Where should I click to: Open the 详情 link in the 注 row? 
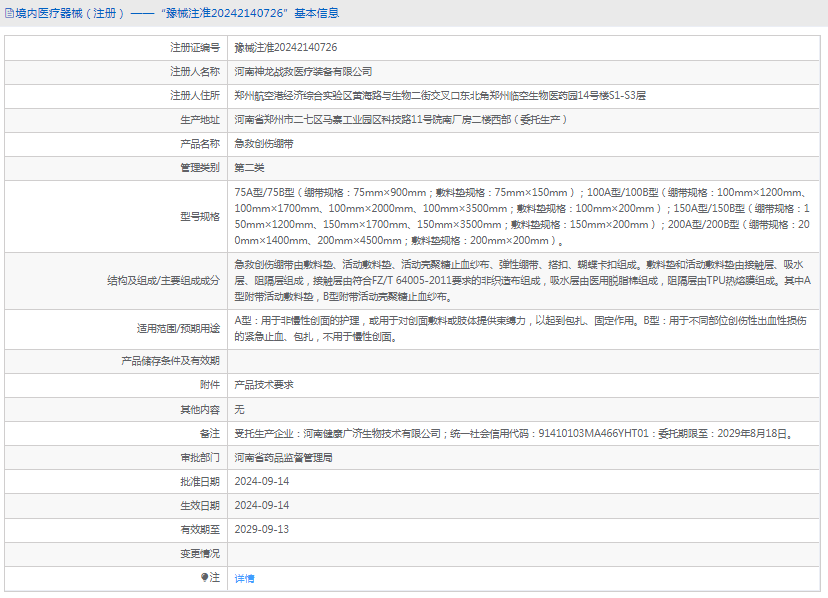coord(244,578)
